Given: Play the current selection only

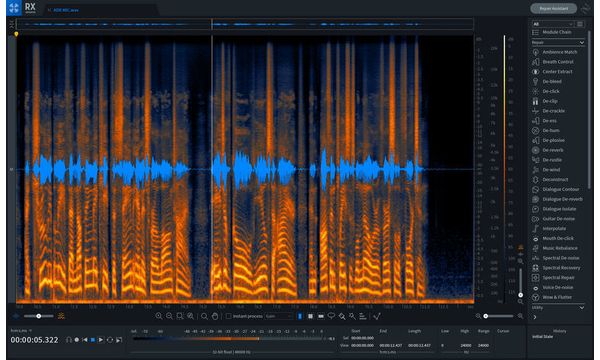Looking at the screenshot, I should pos(119,340).
